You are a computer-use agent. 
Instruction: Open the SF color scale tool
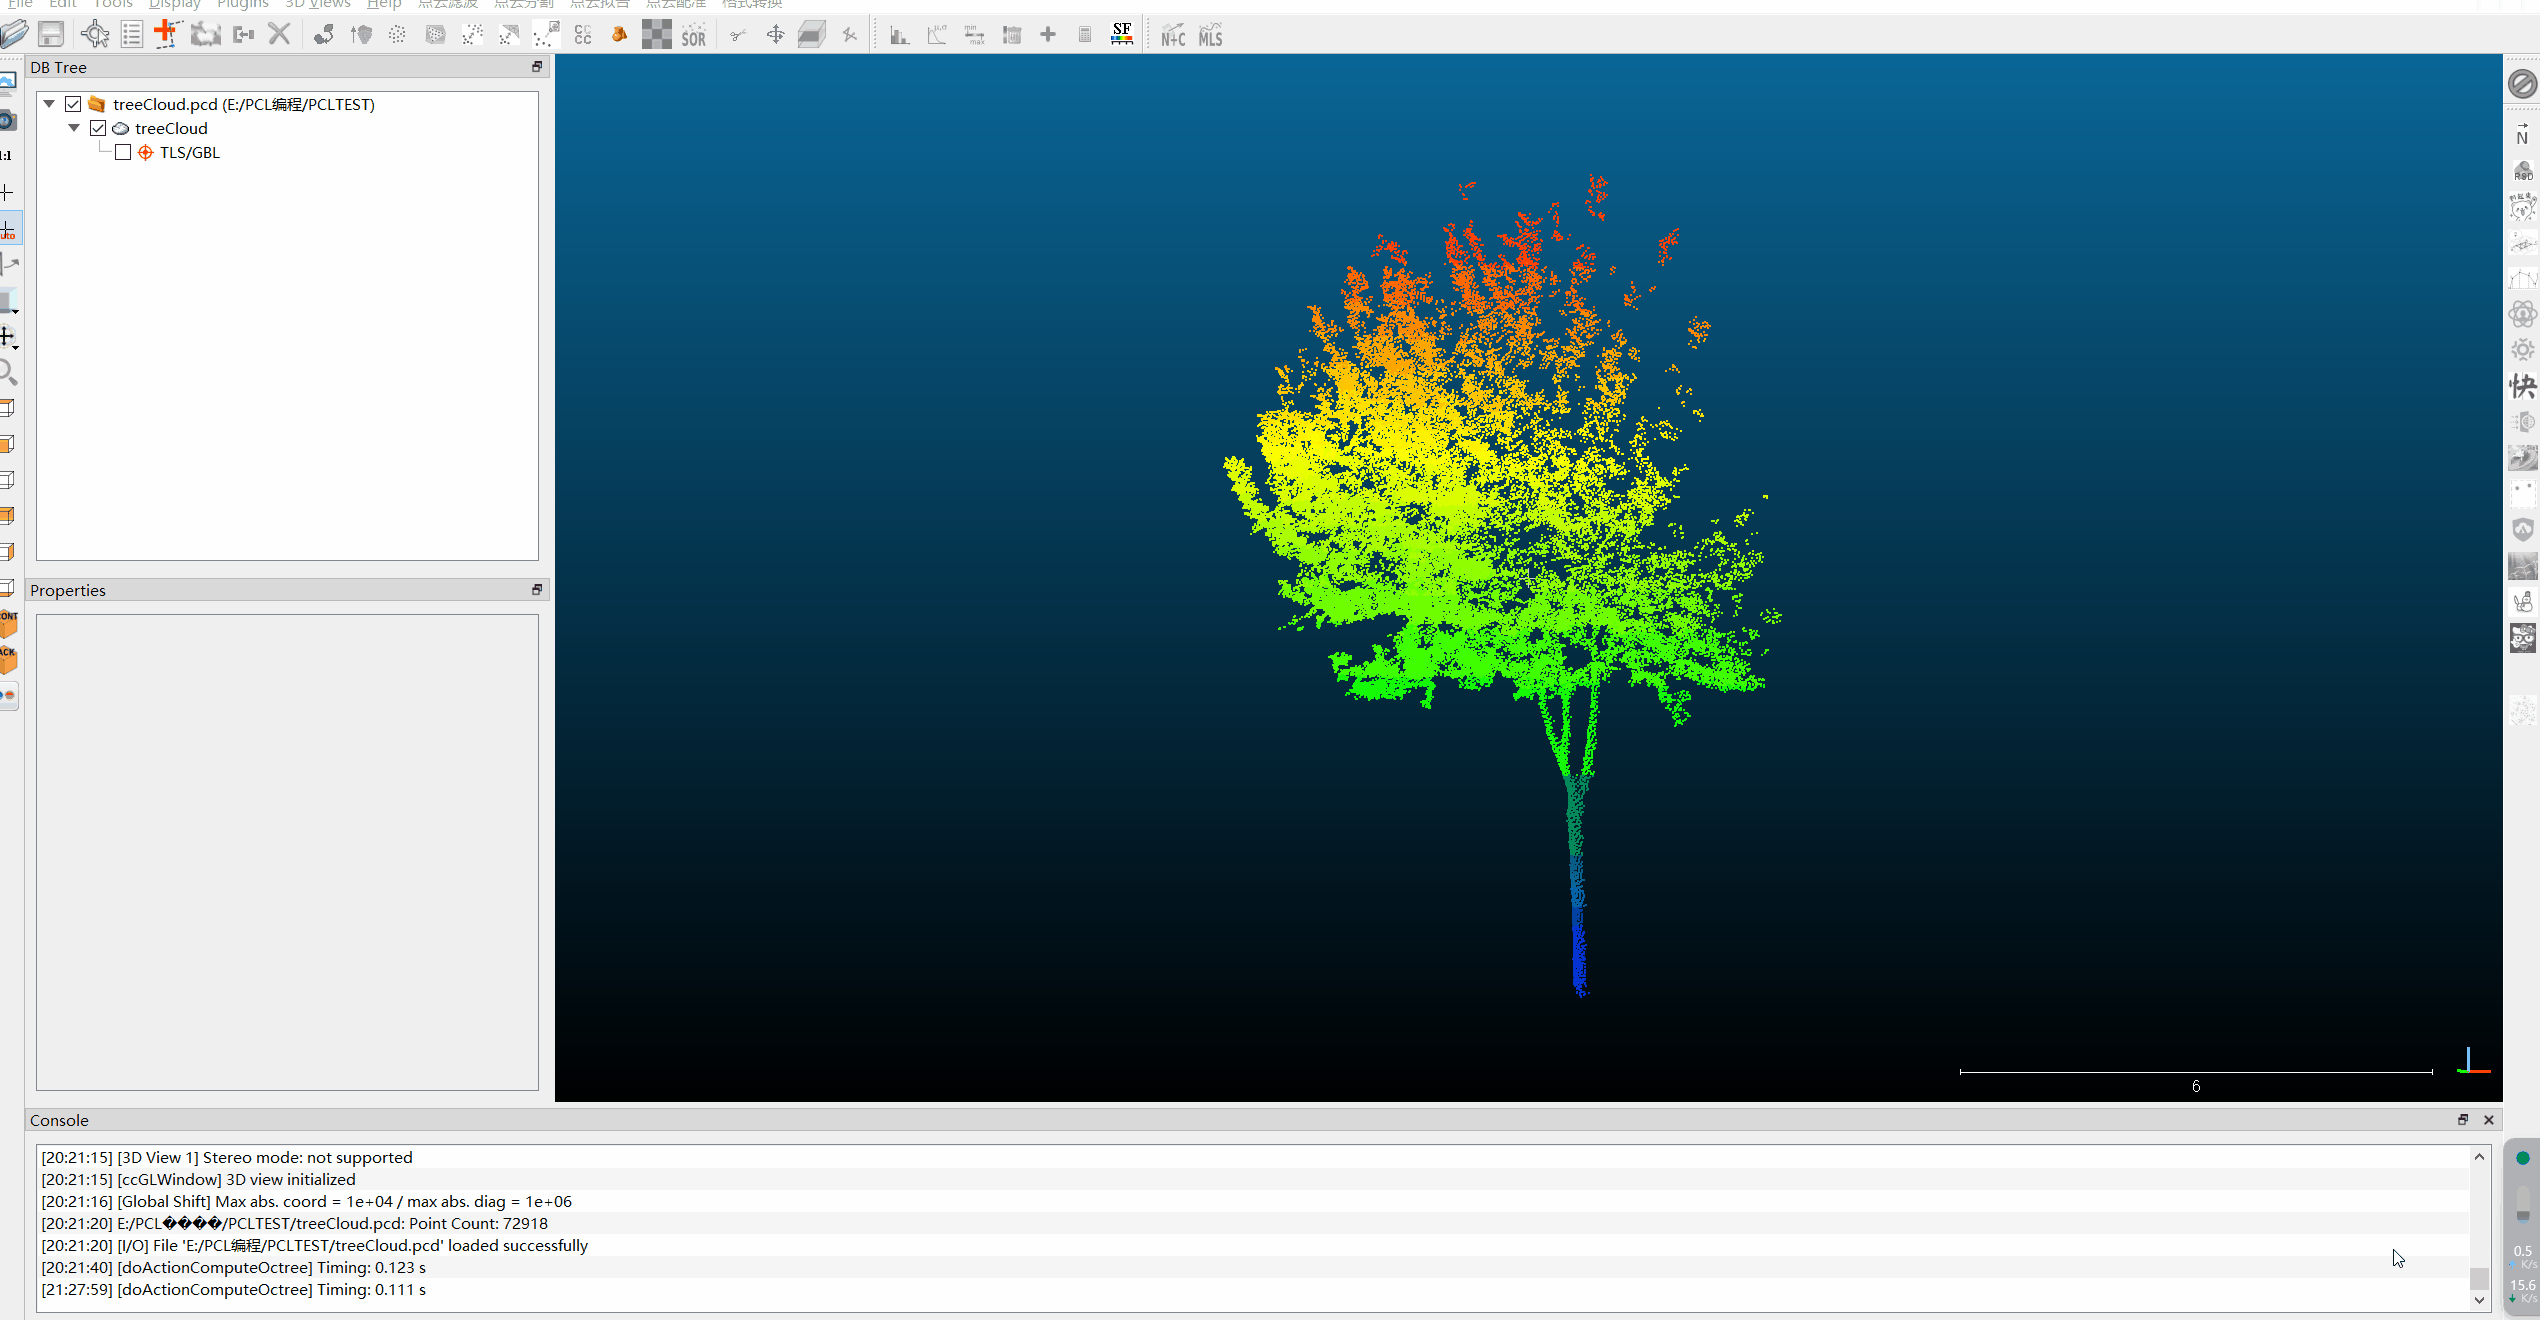tap(1122, 35)
